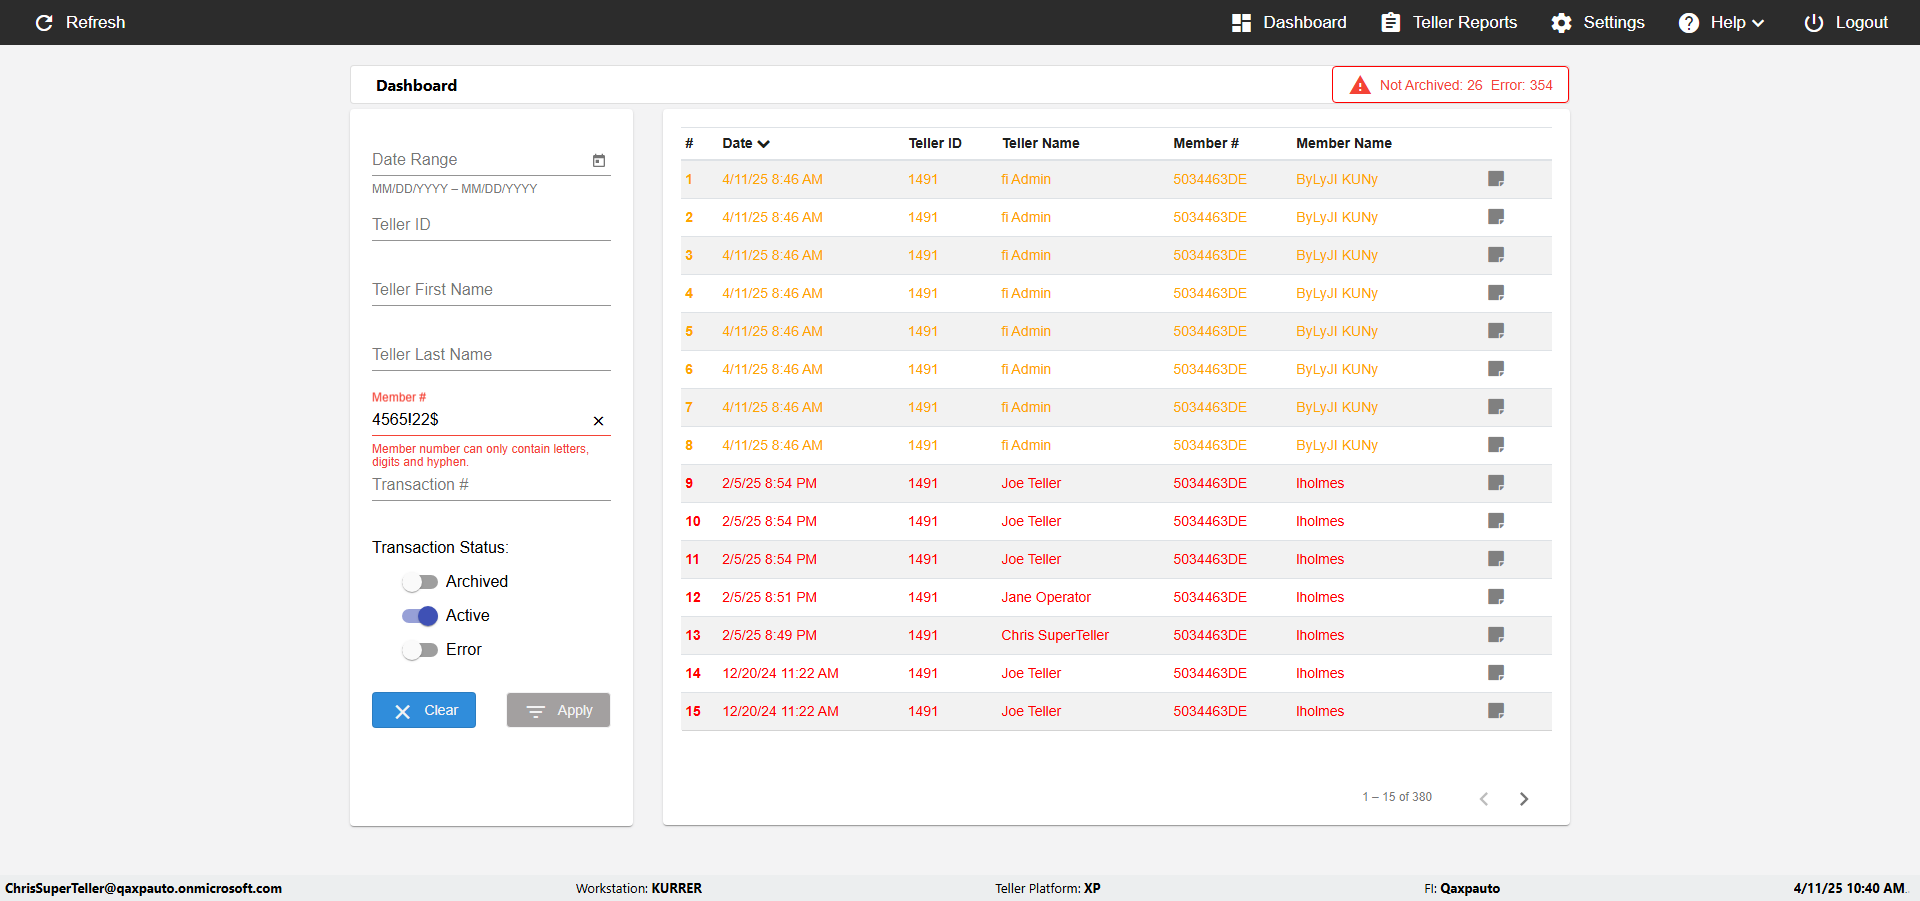
Task: Open Settings from the top bar
Action: tap(1598, 22)
